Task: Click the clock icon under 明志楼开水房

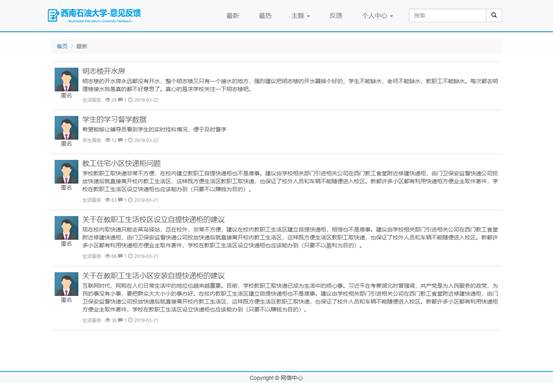Action: click(x=130, y=100)
